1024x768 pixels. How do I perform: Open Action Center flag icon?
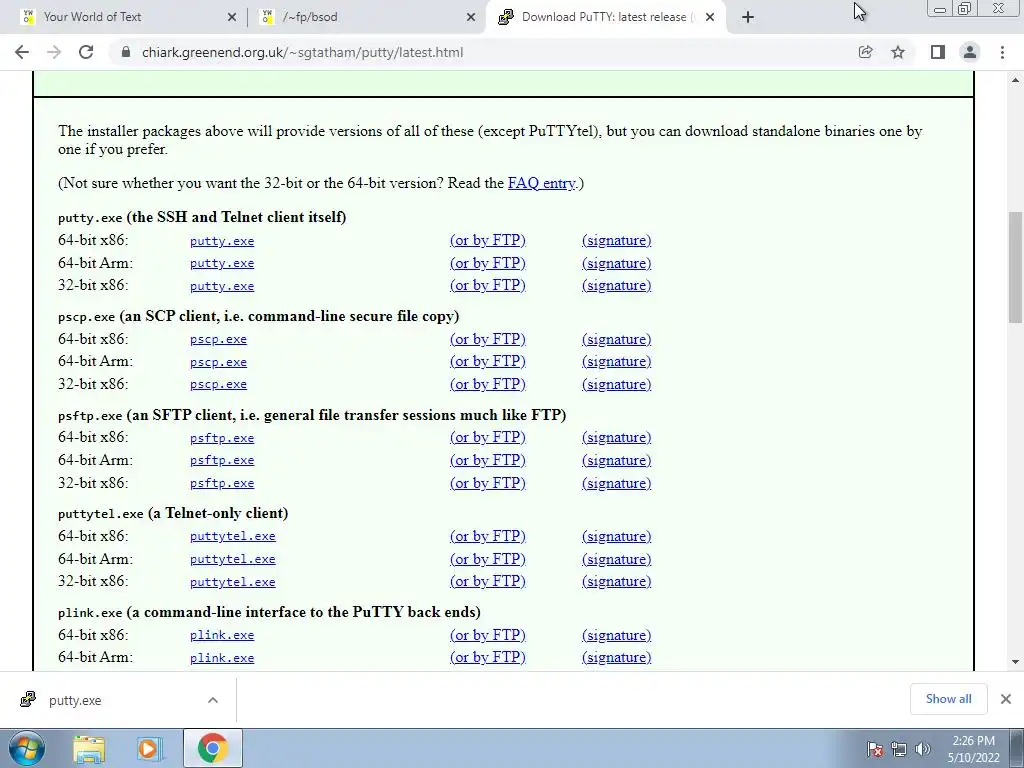[875, 749]
